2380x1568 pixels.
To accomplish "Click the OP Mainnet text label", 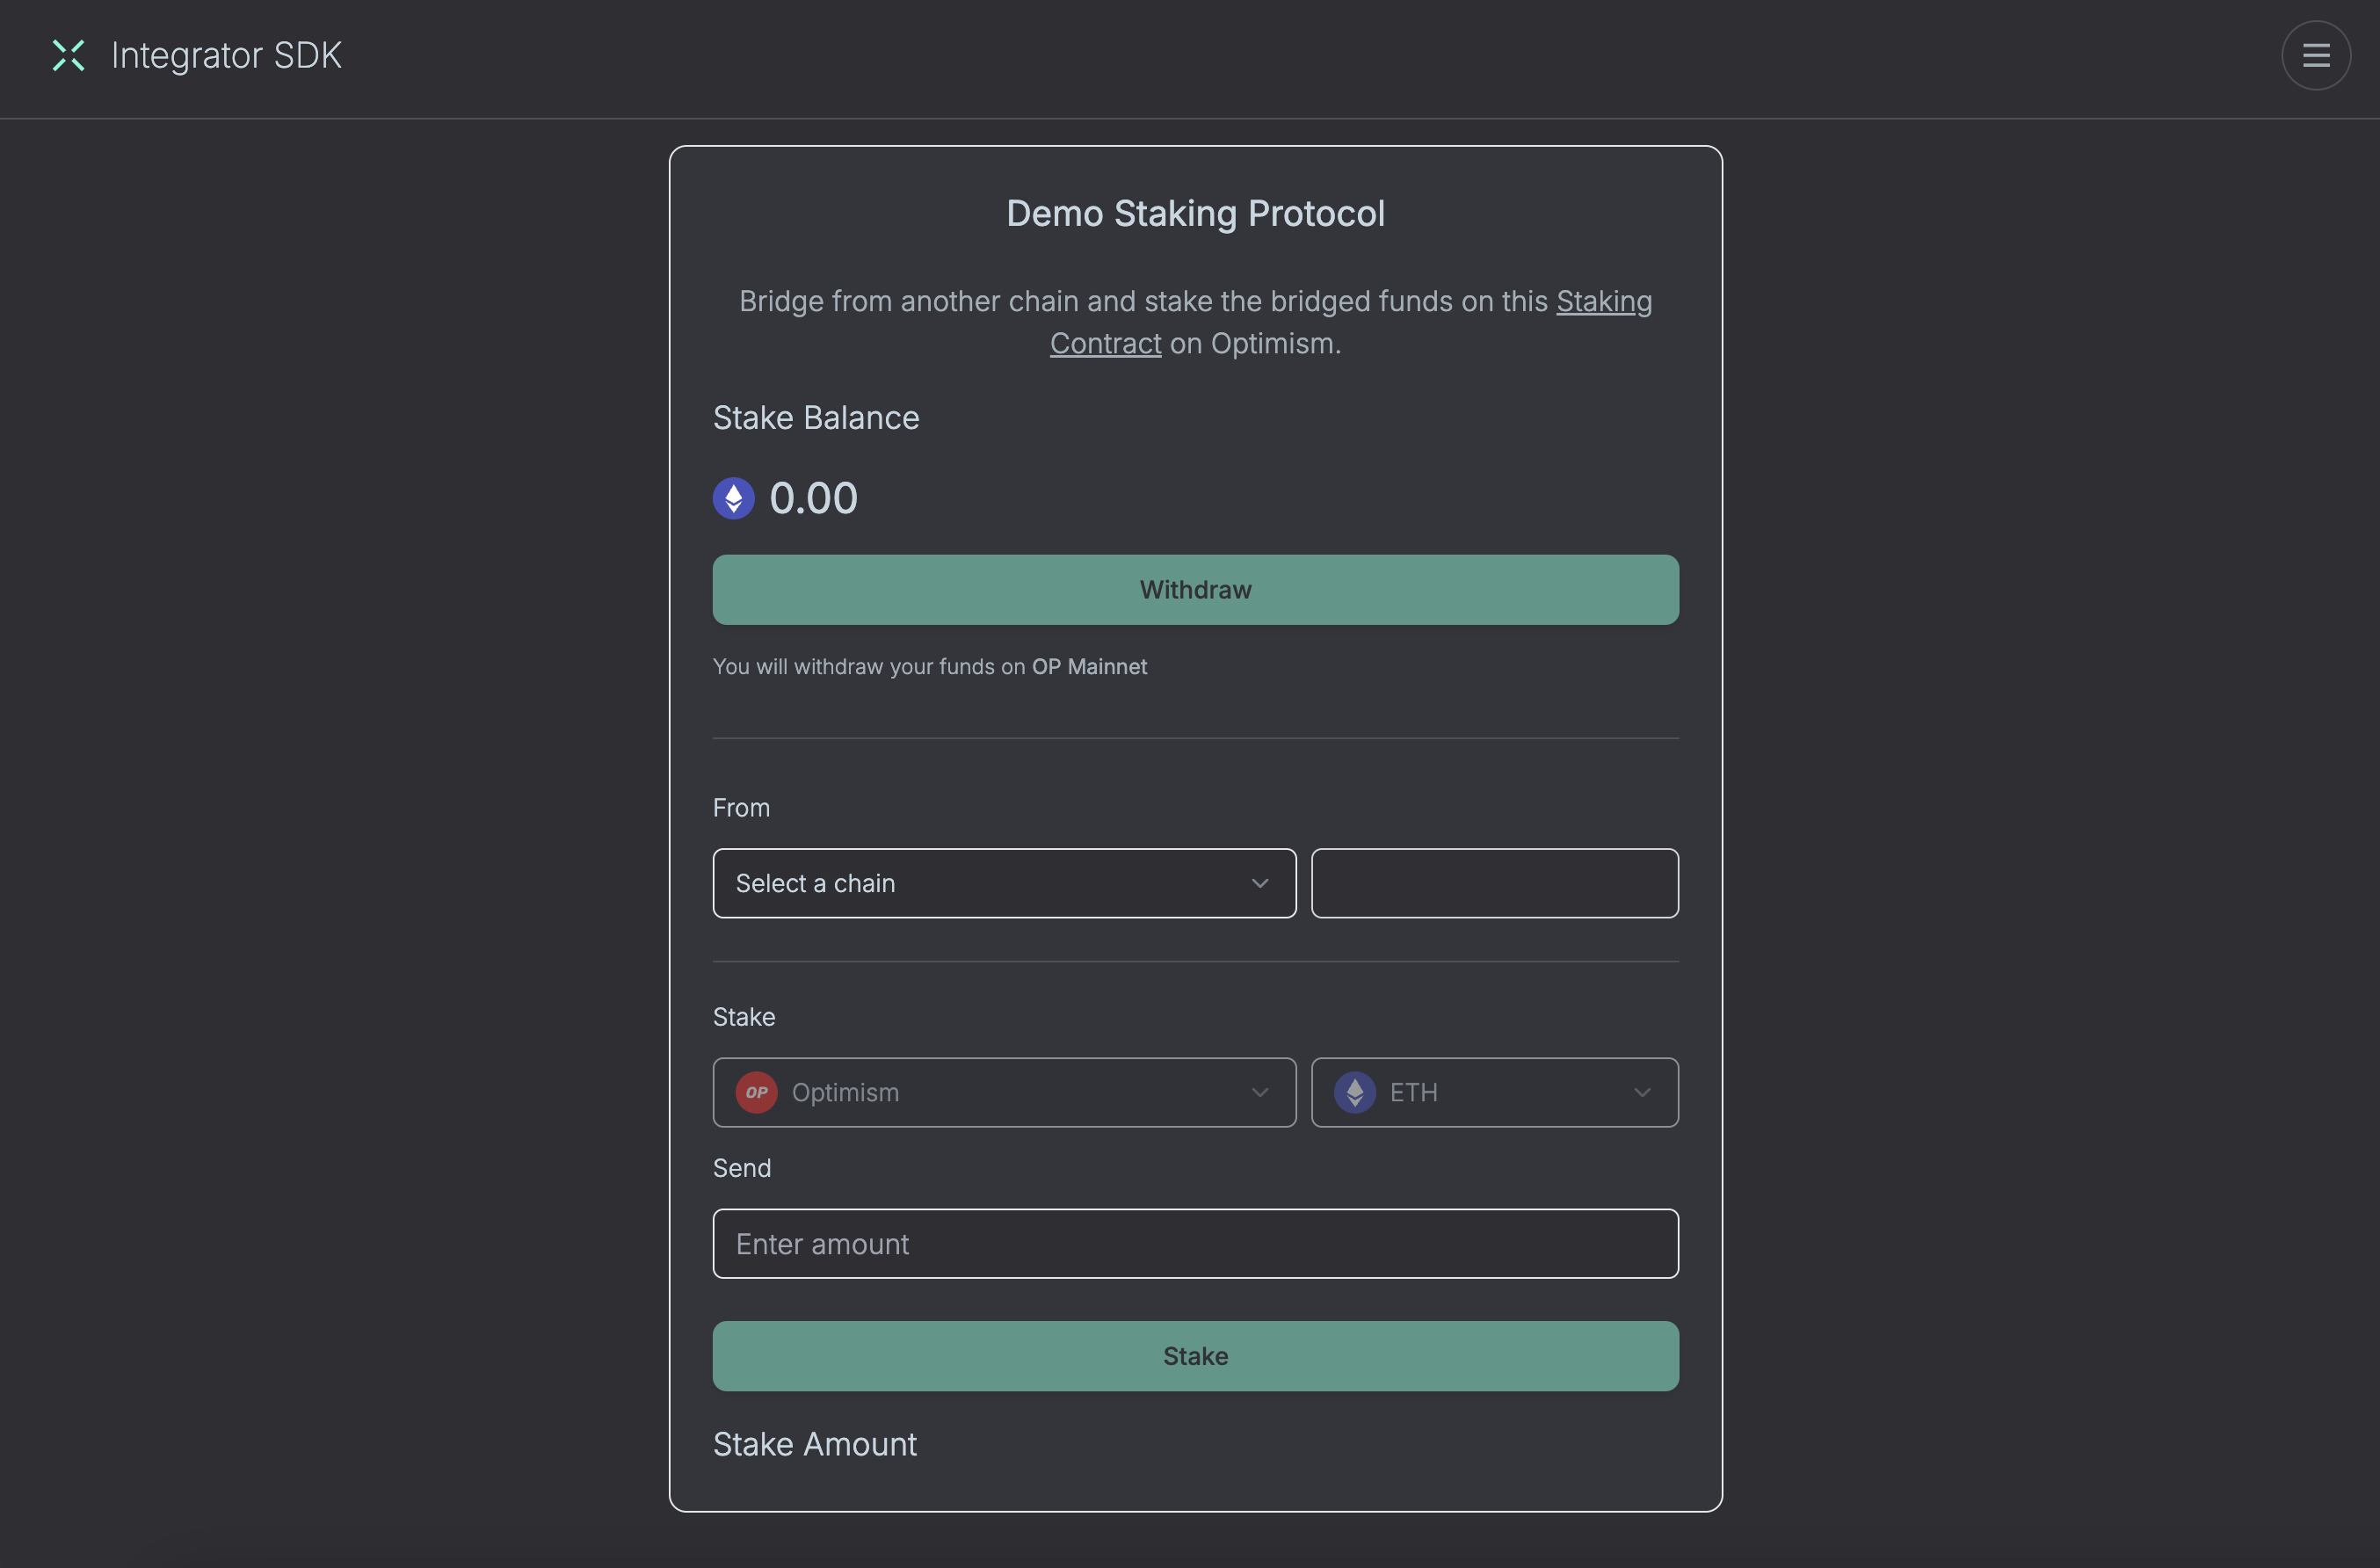I will click(x=1089, y=666).
